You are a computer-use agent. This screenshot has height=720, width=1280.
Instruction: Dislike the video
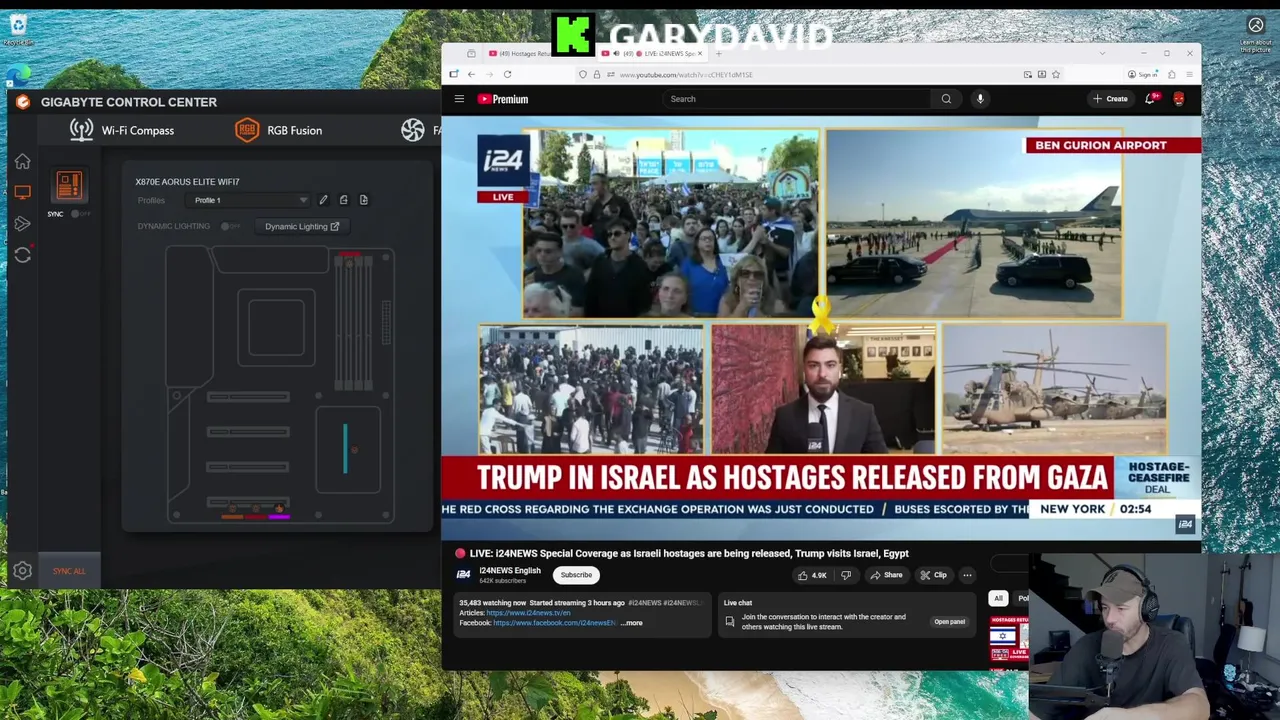[846, 575]
